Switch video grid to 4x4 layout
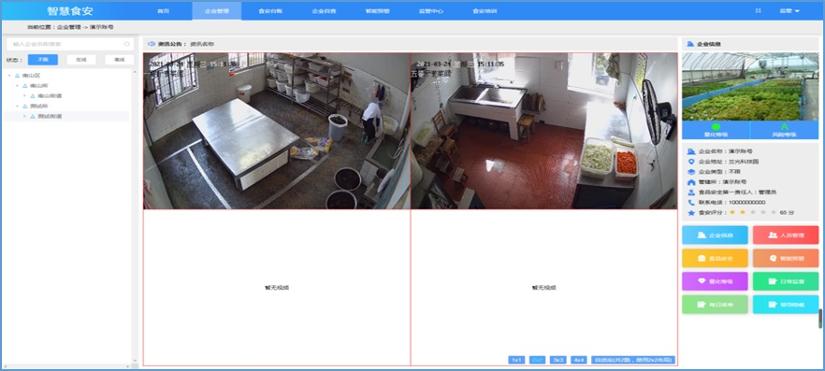Image resolution: width=825 pixels, height=371 pixels. pos(579,360)
